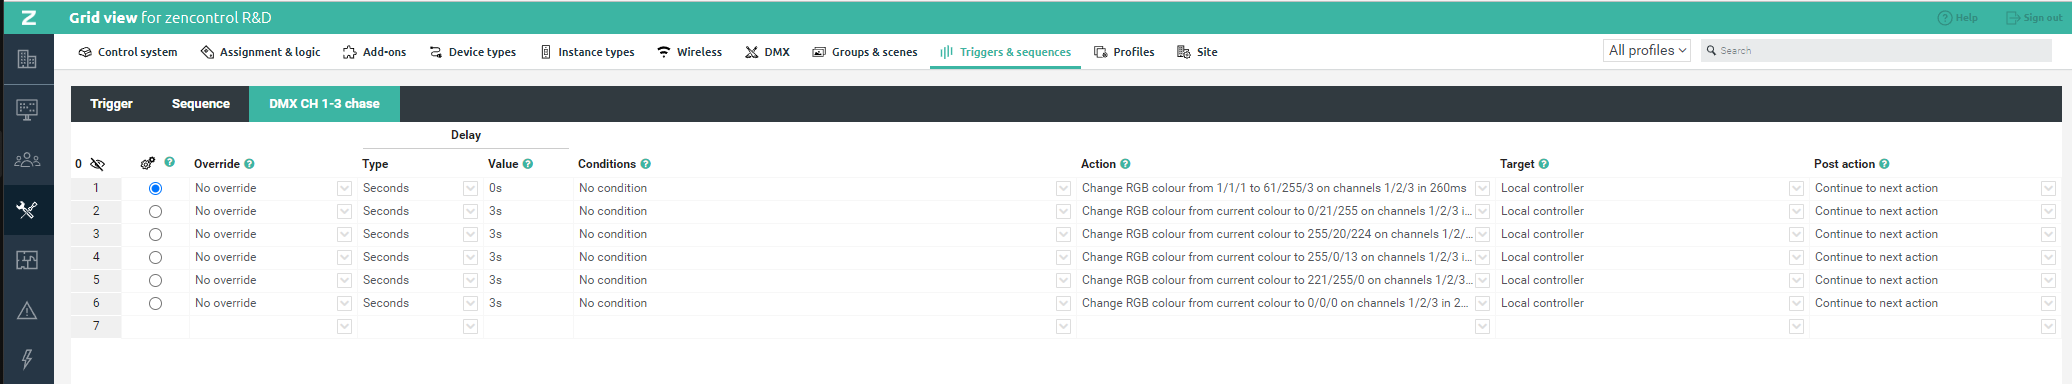Image resolution: width=2072 pixels, height=384 pixels.
Task: Open the Wireless tab
Action: [689, 52]
